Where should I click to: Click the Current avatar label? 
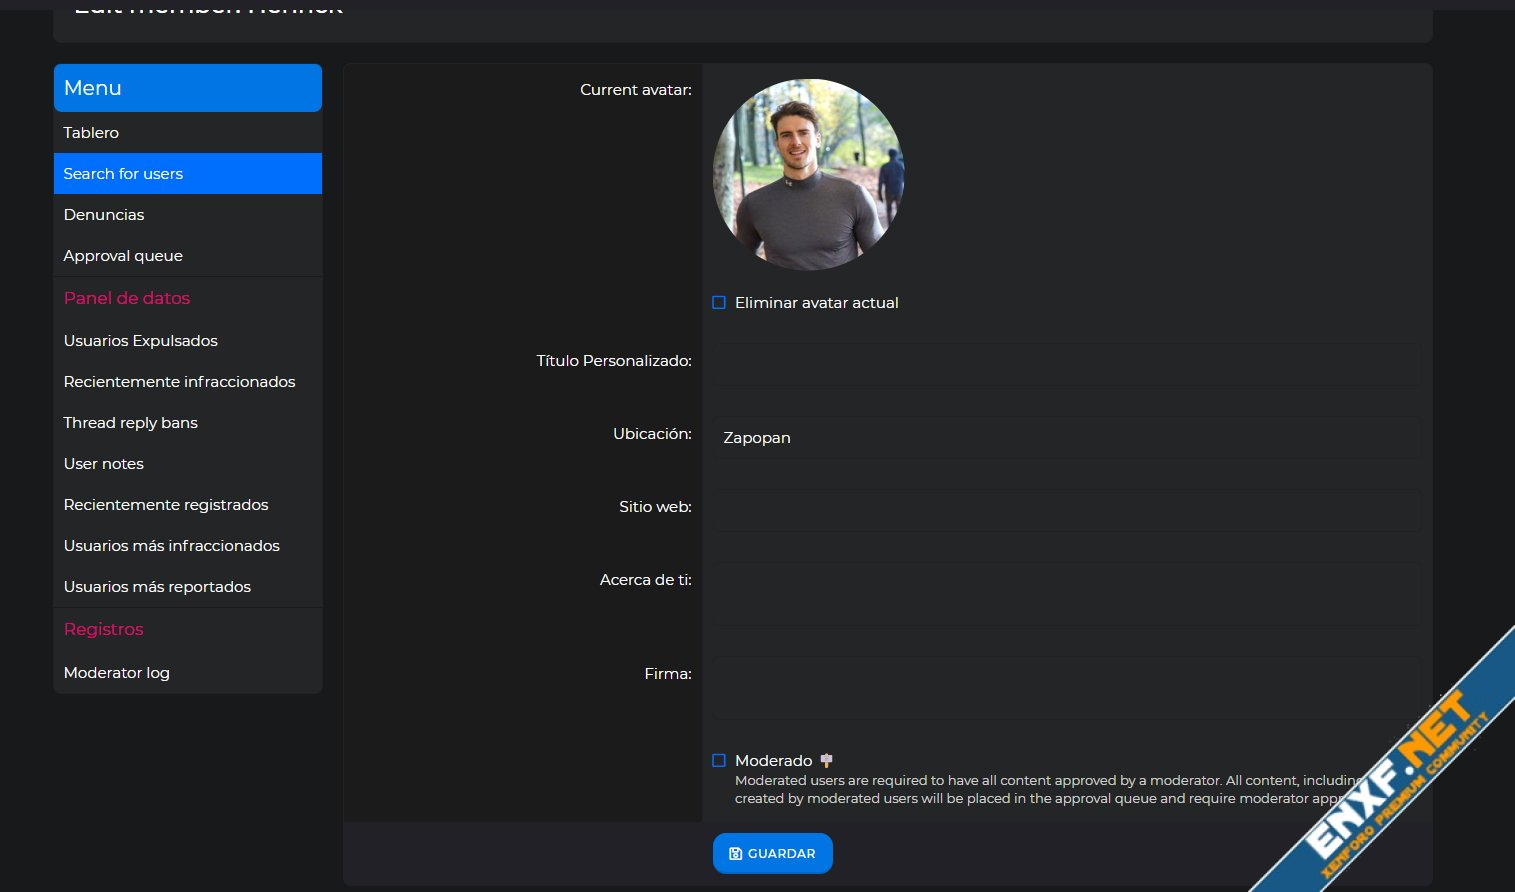pos(636,90)
